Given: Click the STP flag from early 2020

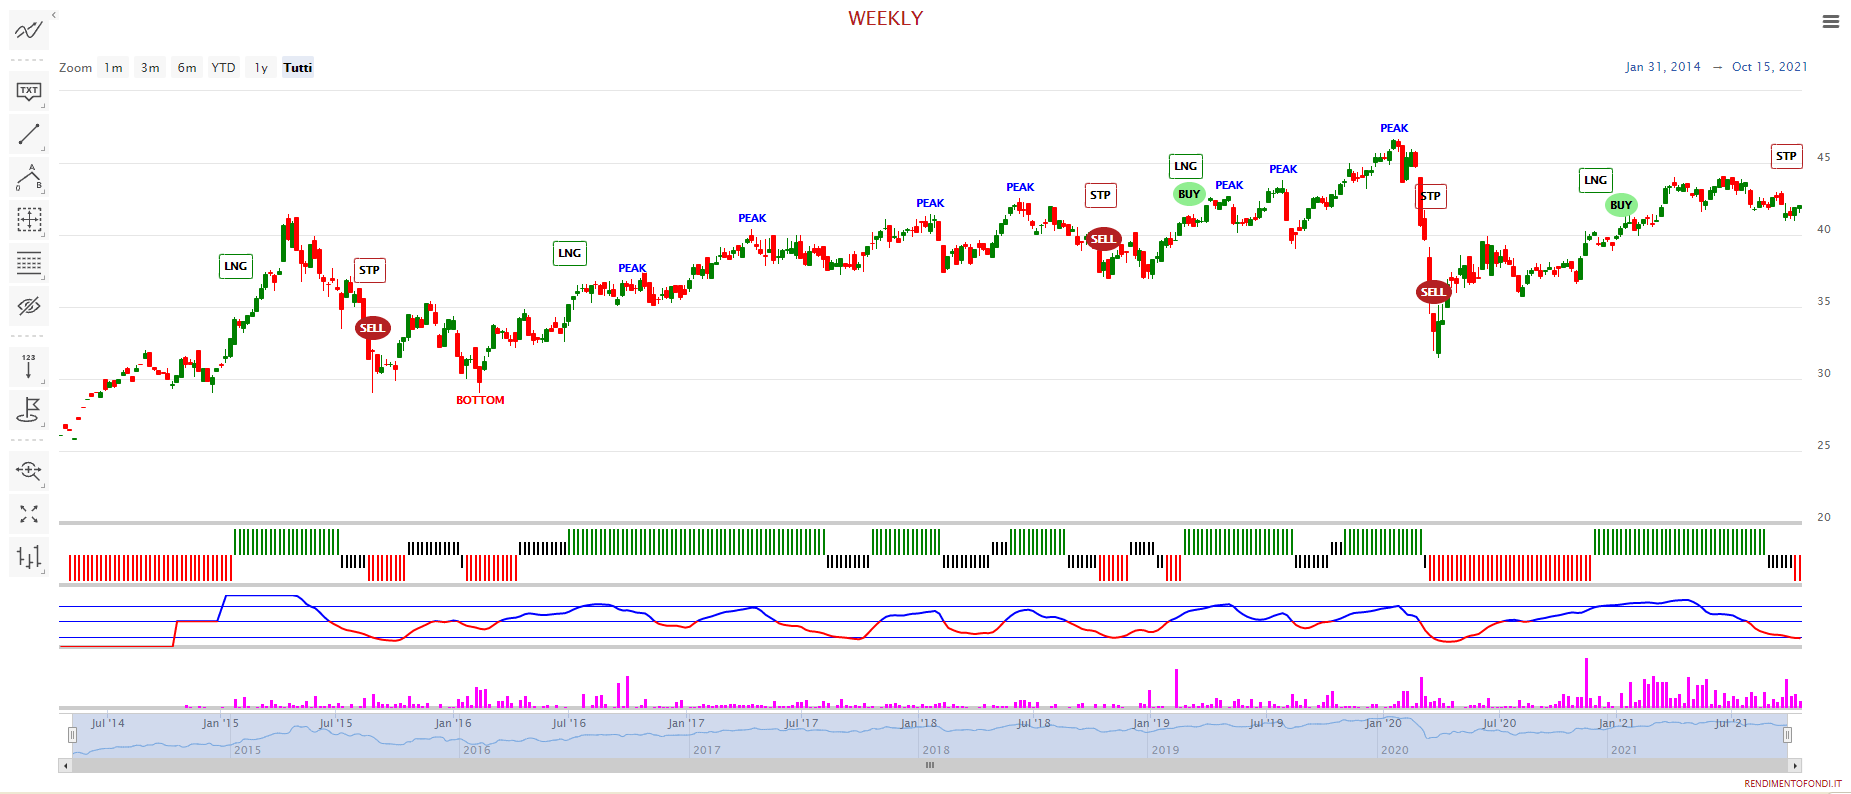Looking at the screenshot, I should (1432, 196).
